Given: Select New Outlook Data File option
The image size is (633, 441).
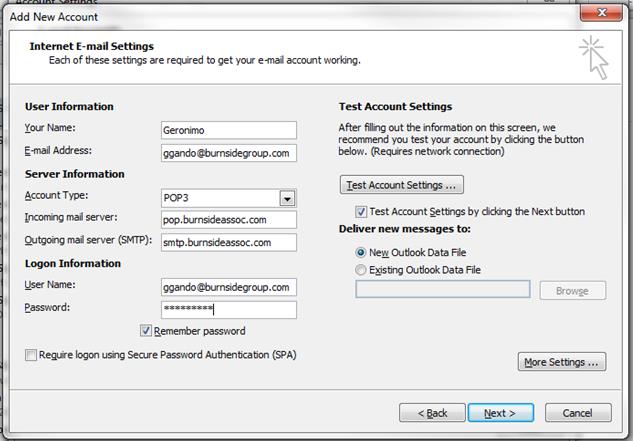Looking at the screenshot, I should (361, 252).
